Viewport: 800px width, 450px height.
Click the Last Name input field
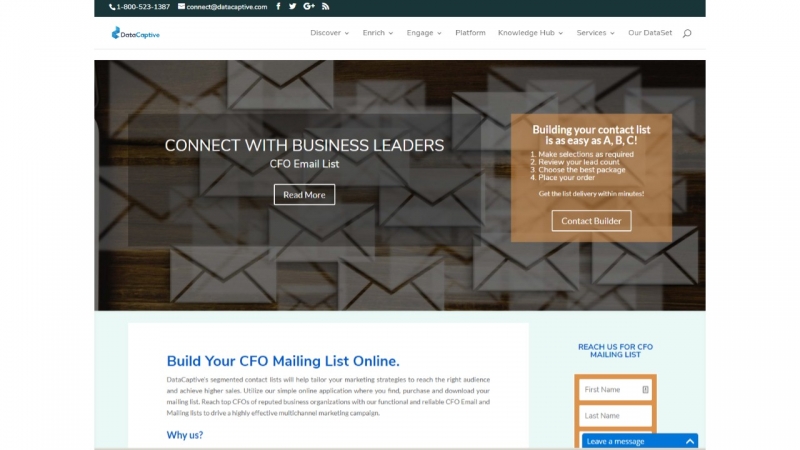615,416
